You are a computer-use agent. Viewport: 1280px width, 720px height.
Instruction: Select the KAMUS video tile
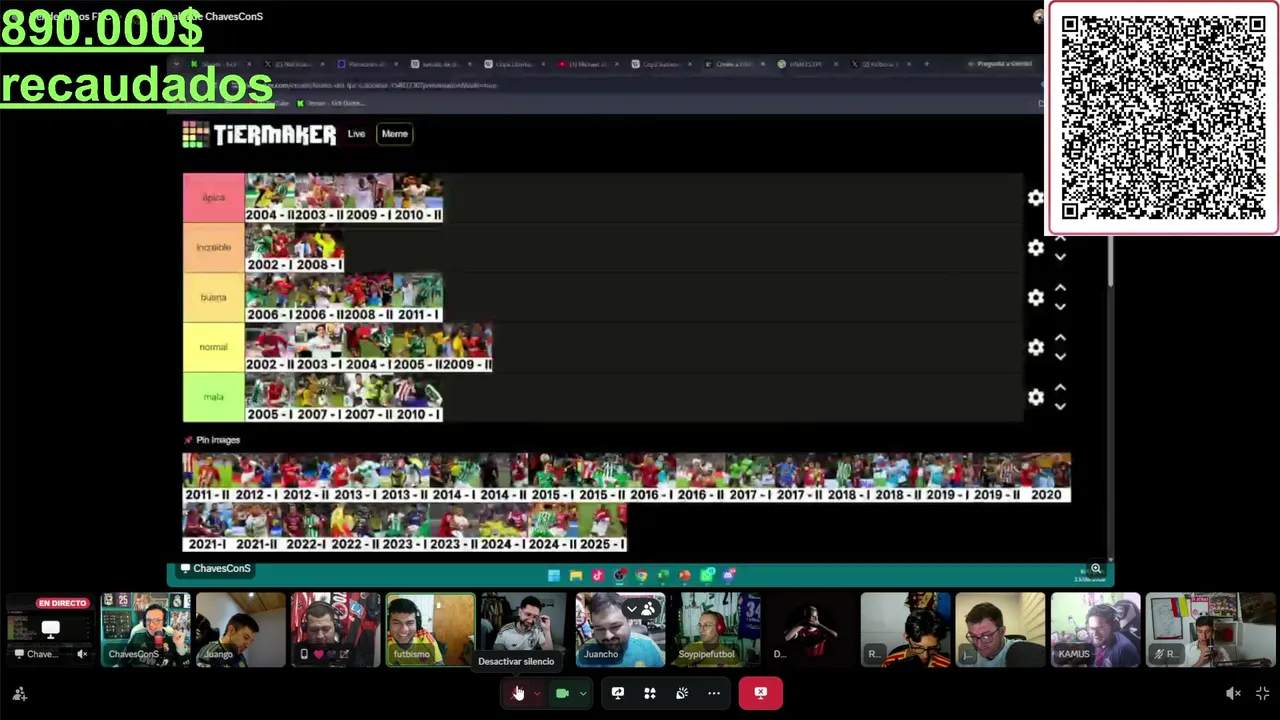point(1095,630)
